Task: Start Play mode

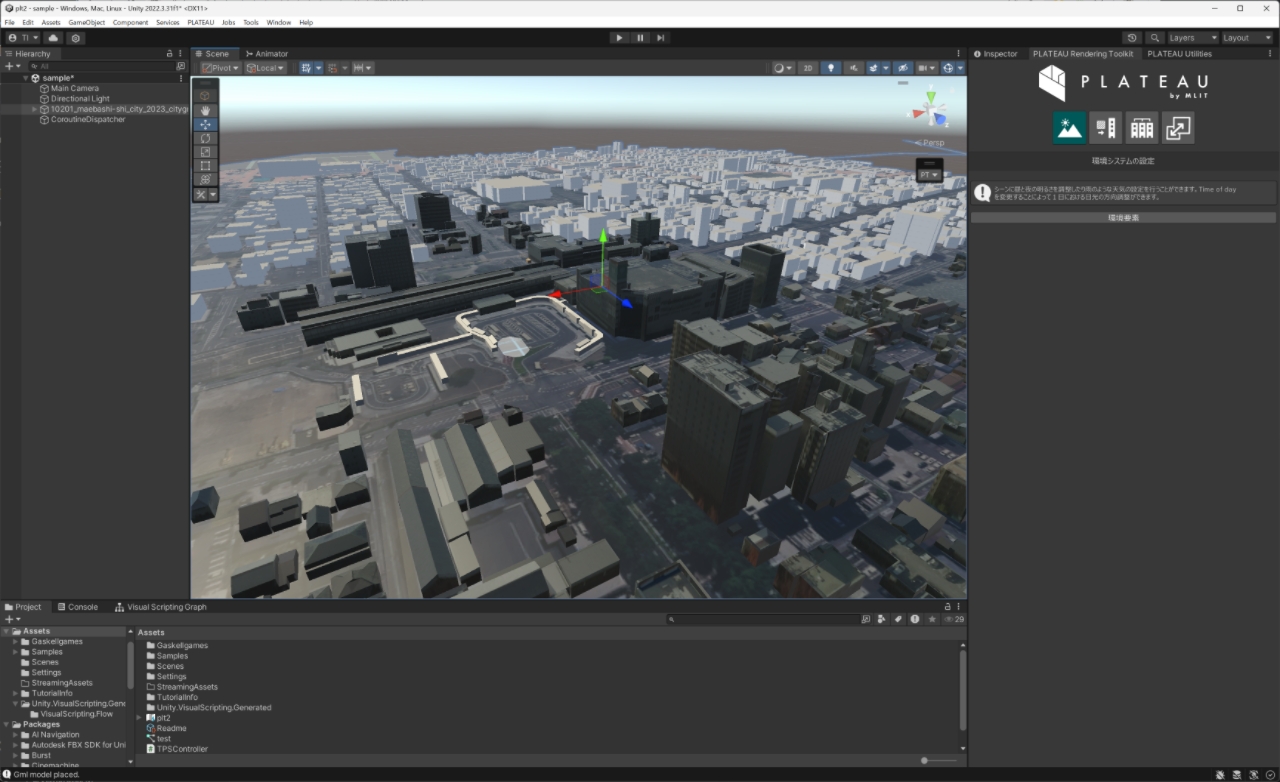Action: [619, 38]
